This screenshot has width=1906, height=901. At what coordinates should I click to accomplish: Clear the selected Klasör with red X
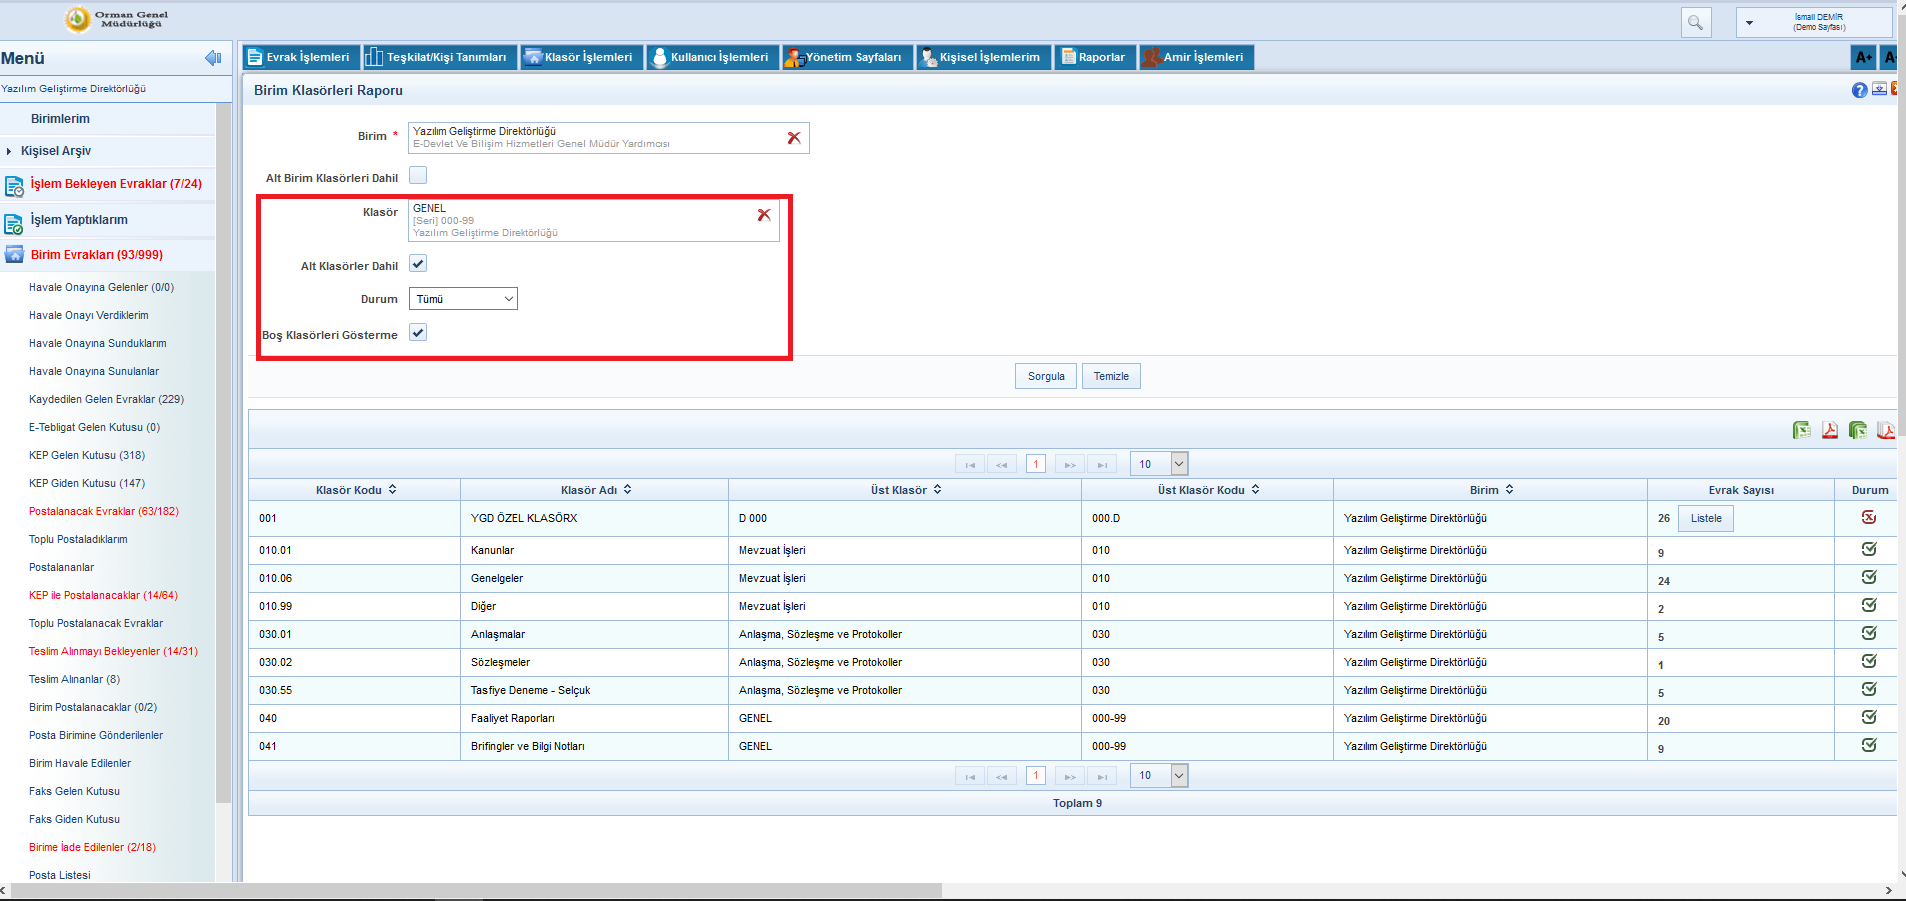click(764, 215)
